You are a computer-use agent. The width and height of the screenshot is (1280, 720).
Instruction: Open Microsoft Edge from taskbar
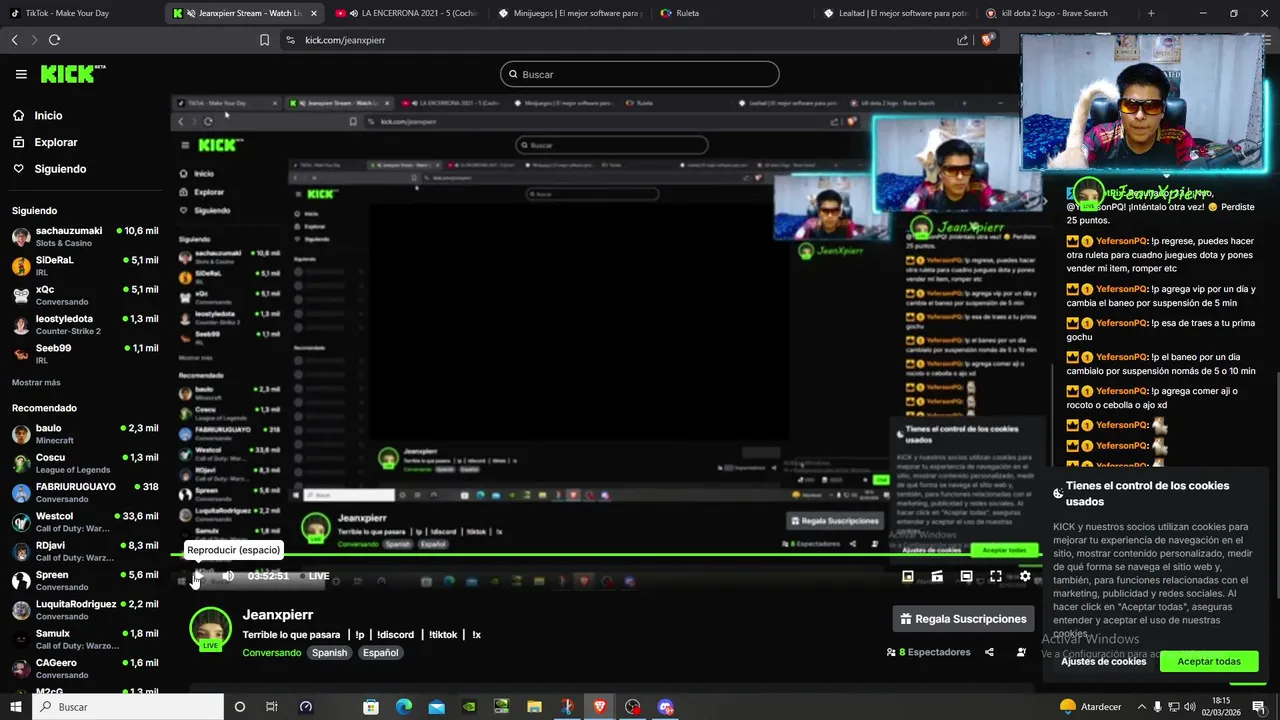403,707
